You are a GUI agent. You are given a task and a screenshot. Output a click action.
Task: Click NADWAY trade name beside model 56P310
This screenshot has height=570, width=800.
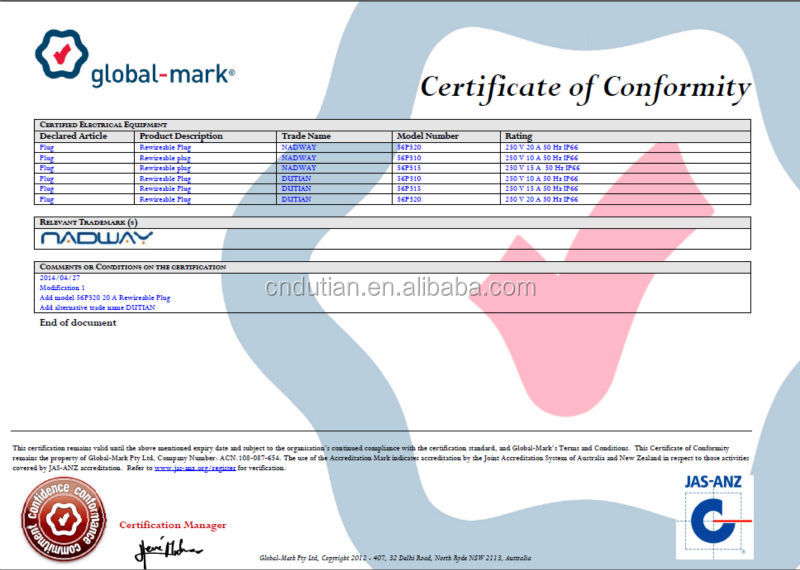[299, 158]
